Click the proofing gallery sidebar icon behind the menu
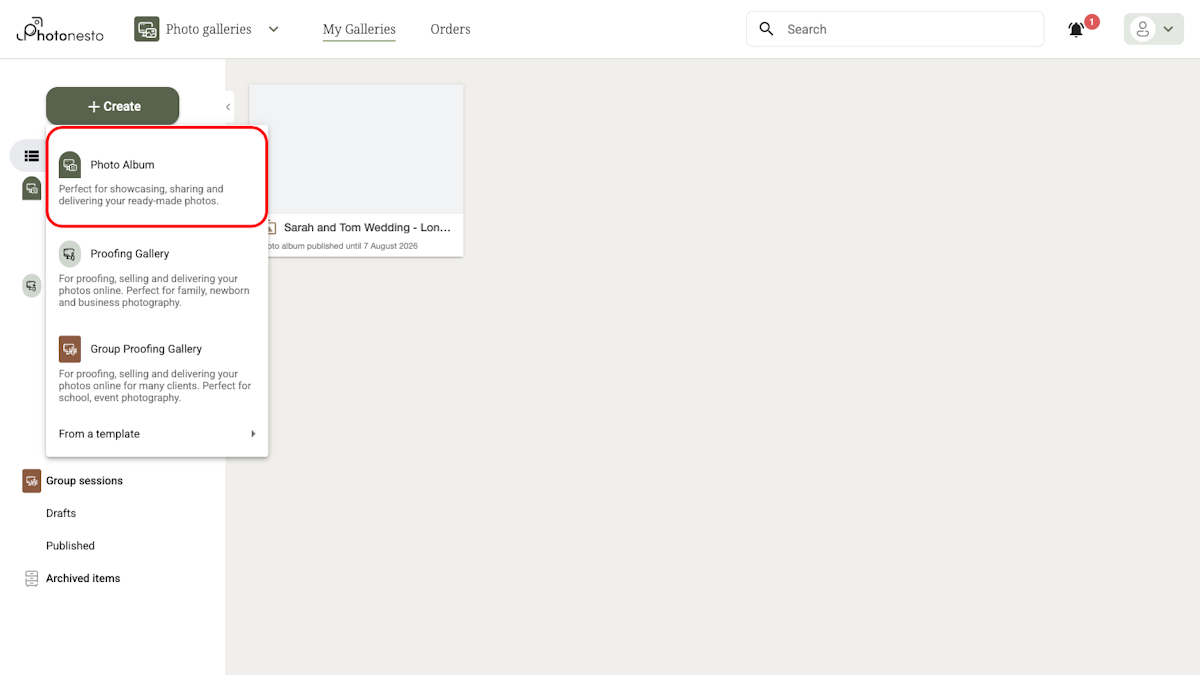This screenshot has height=675, width=1200. click(x=33, y=286)
